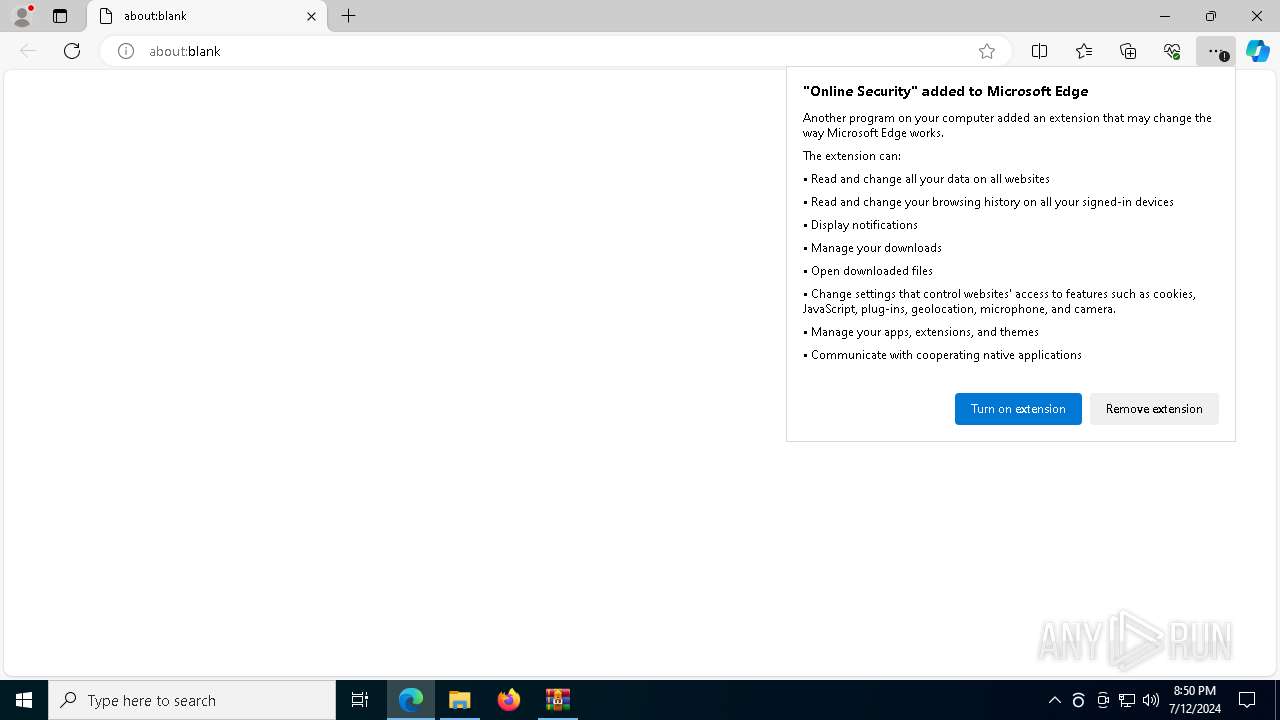Open network status tray icon
Viewport: 1280px width, 720px height.
coord(1127,700)
